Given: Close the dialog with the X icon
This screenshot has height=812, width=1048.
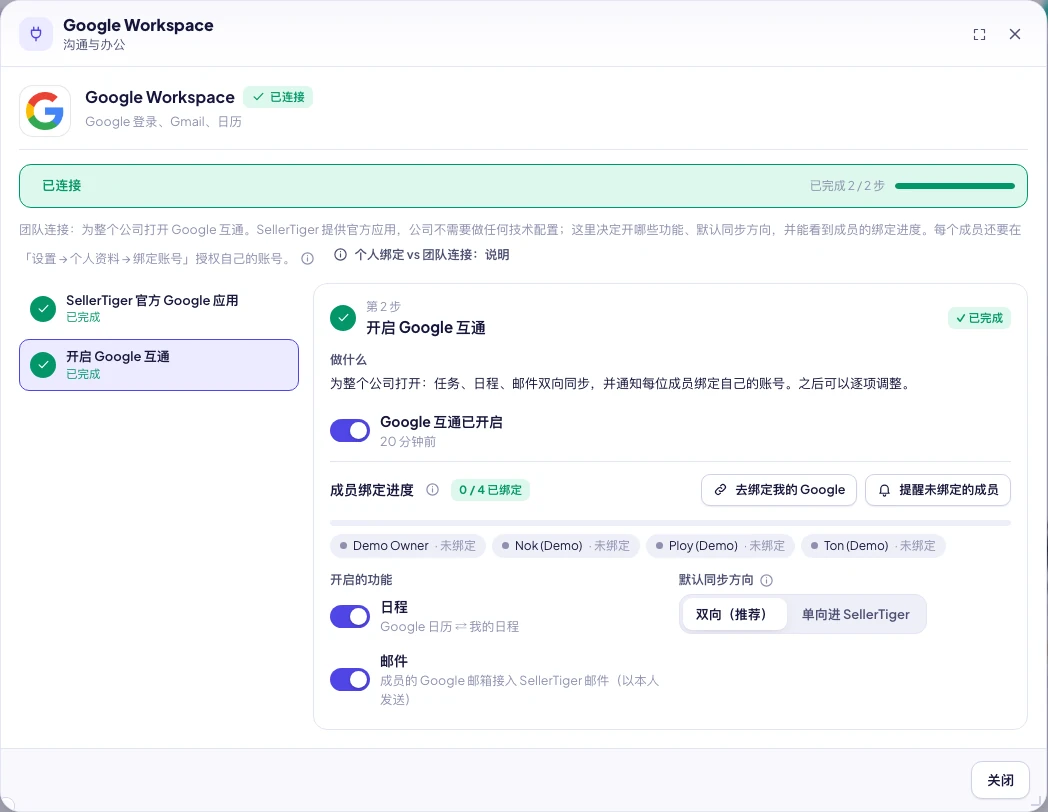Looking at the screenshot, I should [1015, 34].
